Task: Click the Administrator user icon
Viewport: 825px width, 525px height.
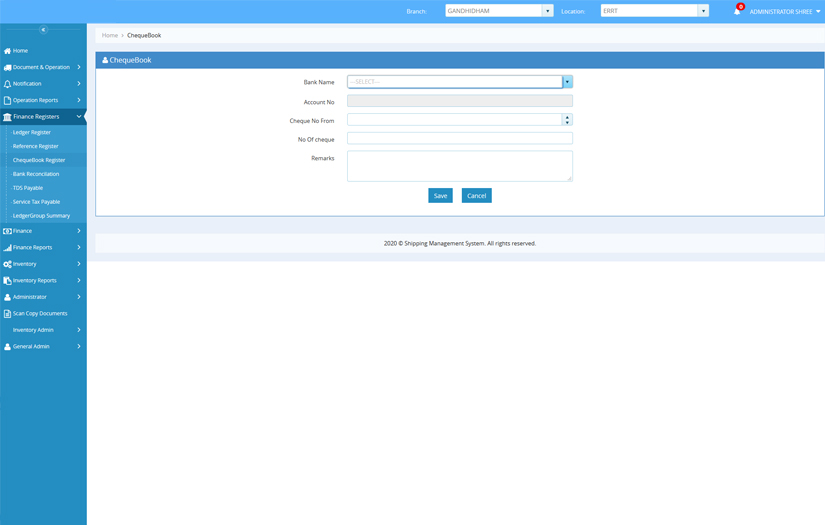Action: click(7, 297)
